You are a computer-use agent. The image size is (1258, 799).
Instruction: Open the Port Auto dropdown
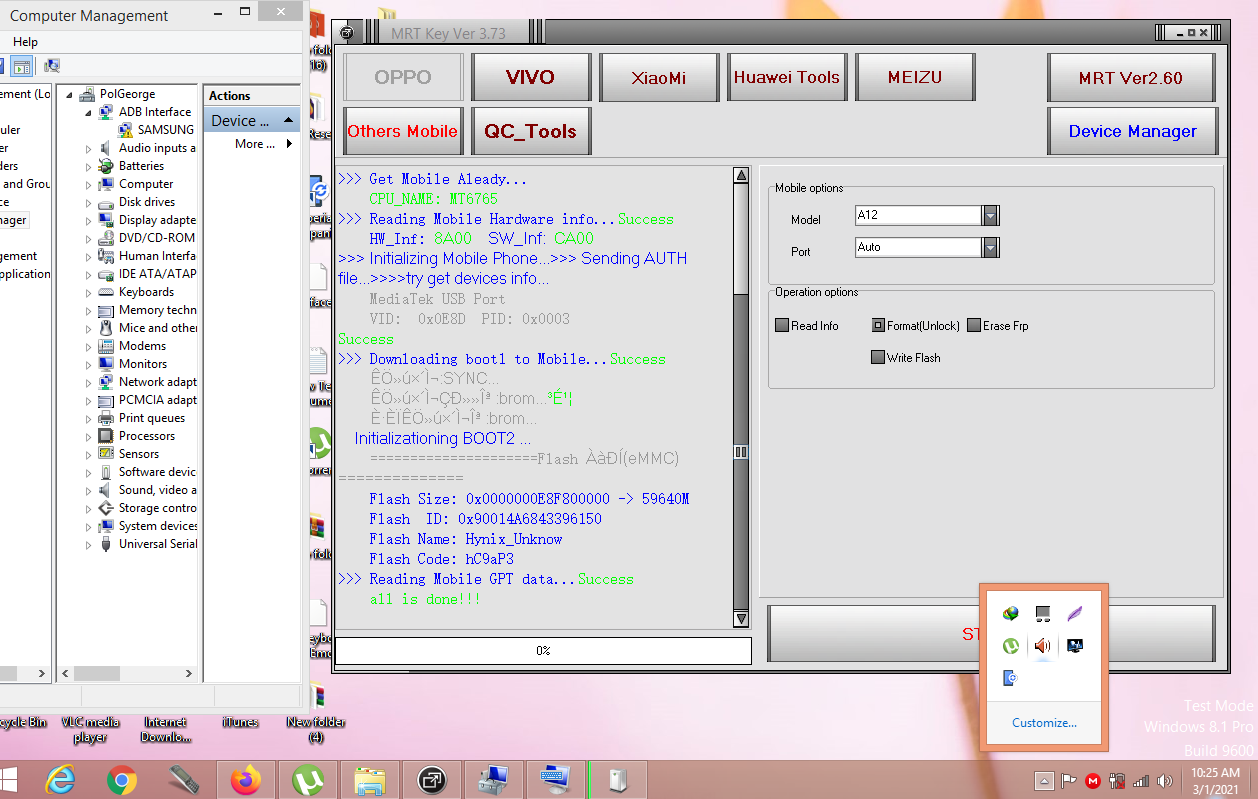pyautogui.click(x=990, y=247)
